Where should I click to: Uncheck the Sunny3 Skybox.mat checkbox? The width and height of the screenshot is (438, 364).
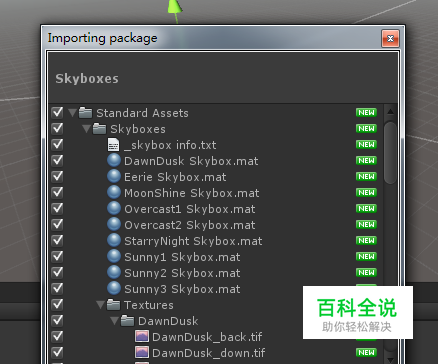(57, 288)
